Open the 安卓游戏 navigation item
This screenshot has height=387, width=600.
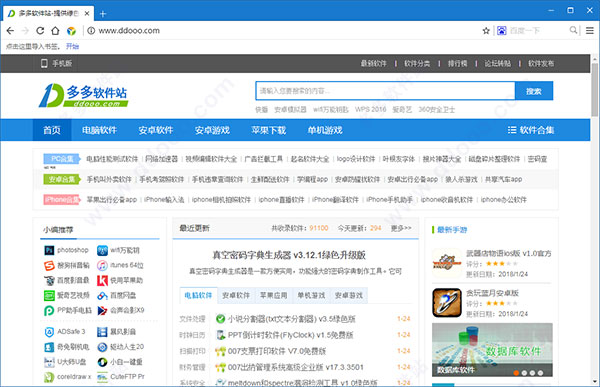click(212, 130)
